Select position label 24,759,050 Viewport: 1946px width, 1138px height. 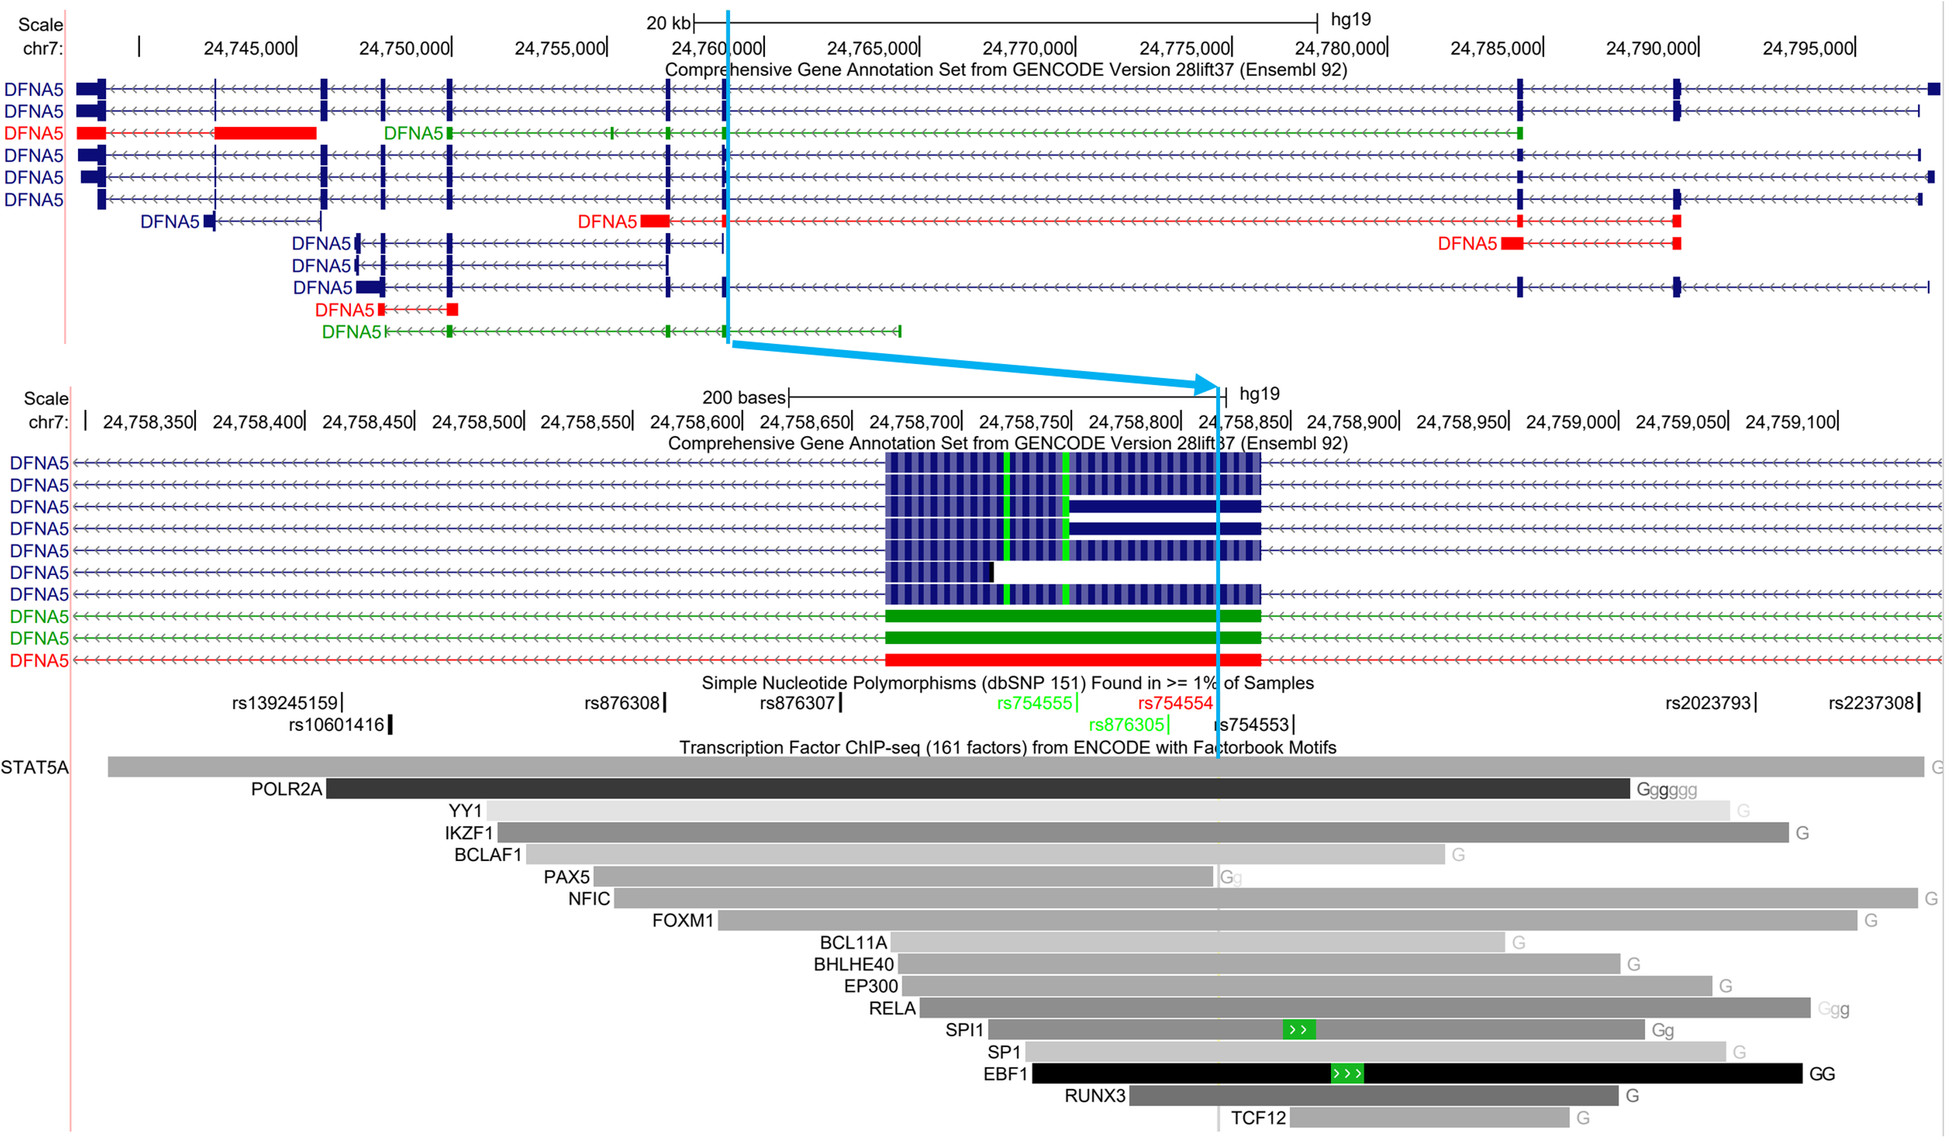1681,422
